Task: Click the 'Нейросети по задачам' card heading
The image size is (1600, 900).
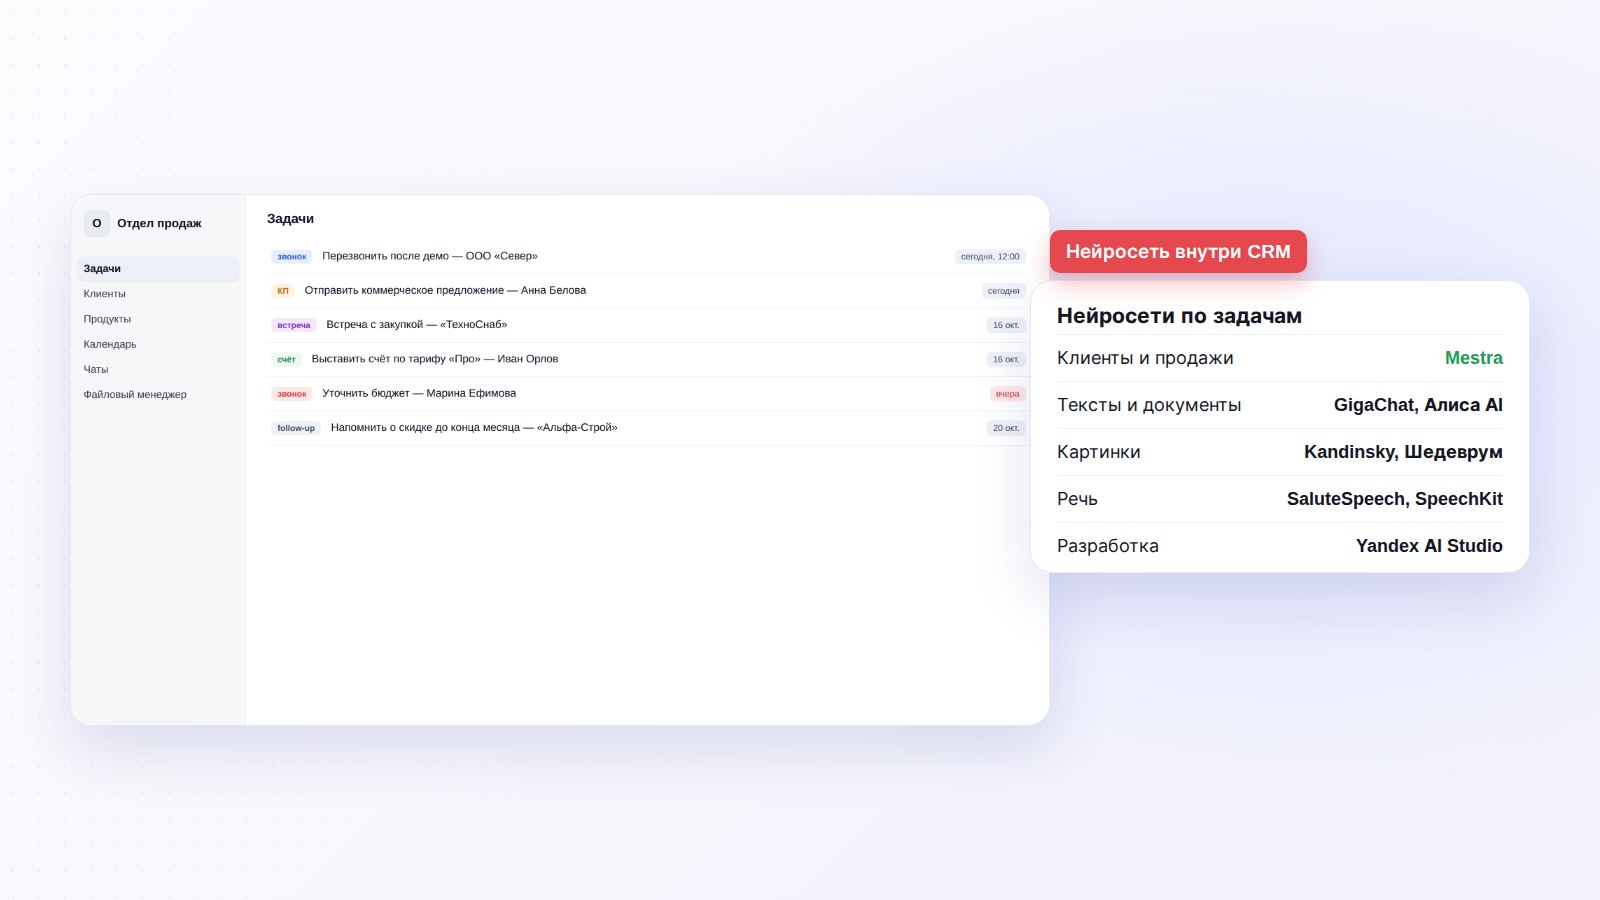Action: [x=1179, y=316]
